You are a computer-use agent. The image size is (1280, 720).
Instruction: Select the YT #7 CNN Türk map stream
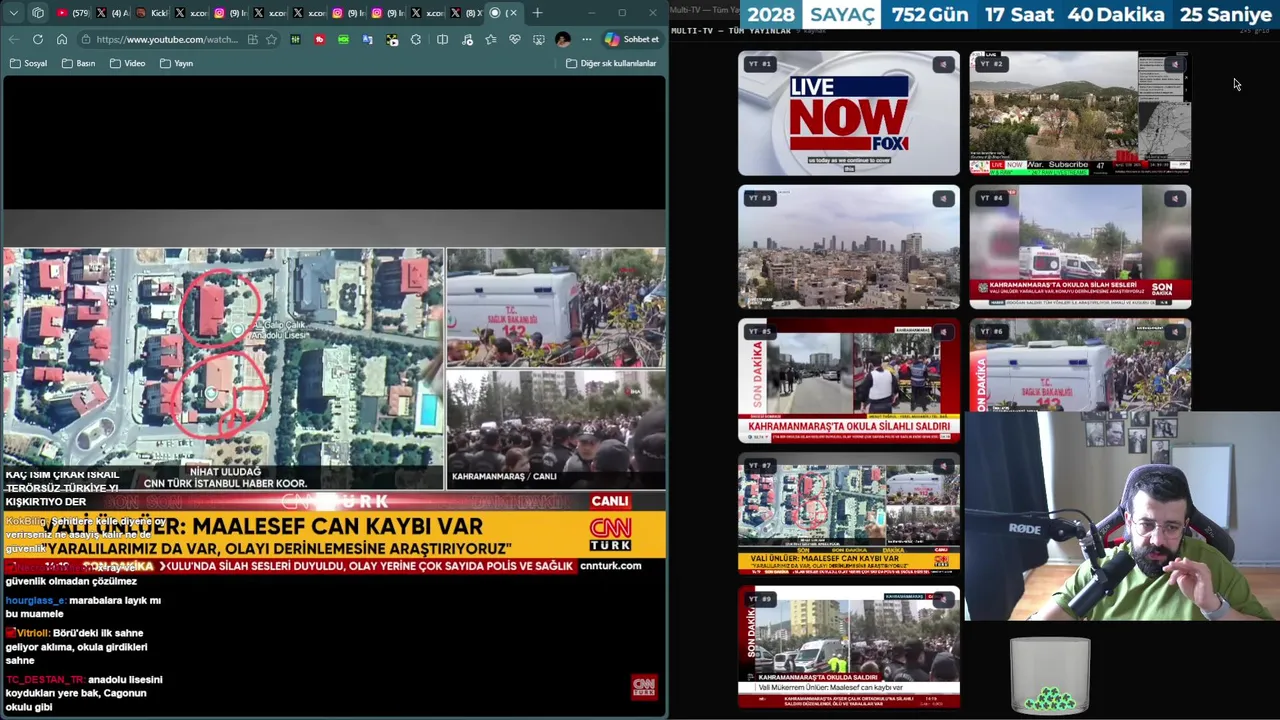[849, 514]
